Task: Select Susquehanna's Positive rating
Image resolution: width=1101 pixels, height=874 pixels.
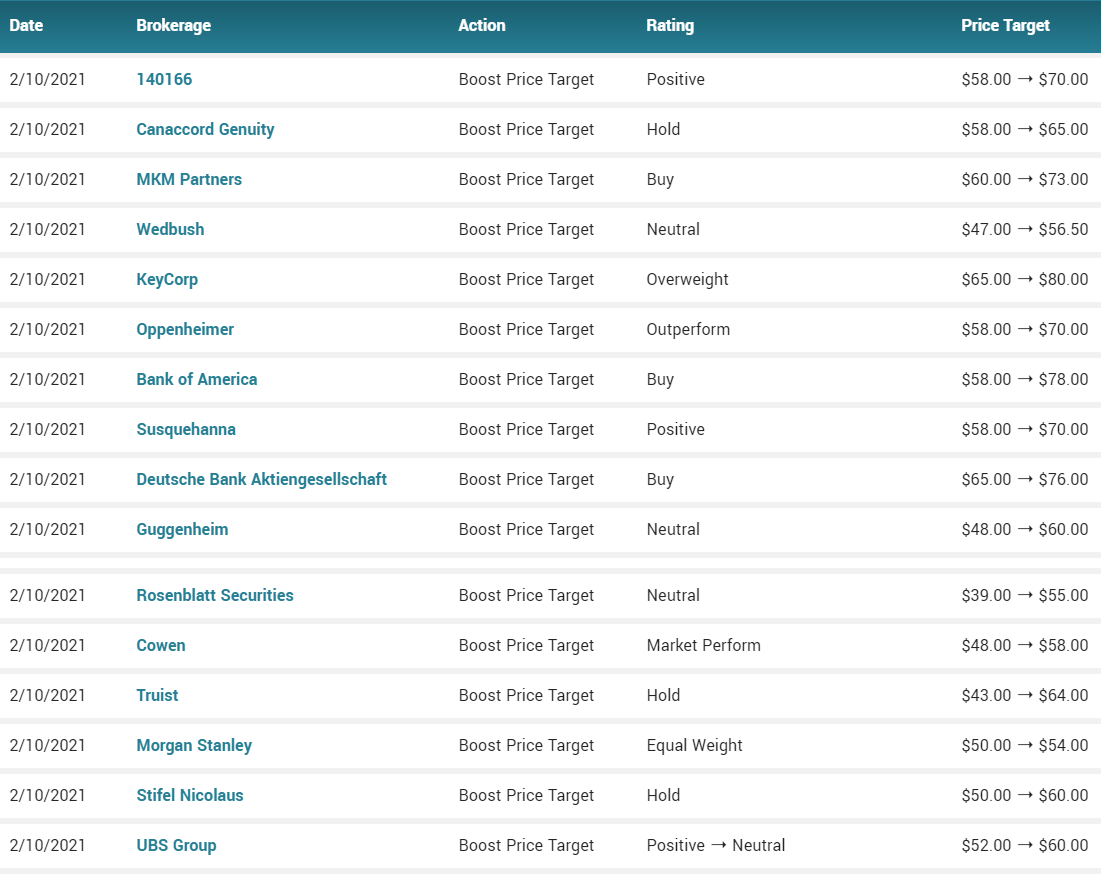Action: [x=675, y=429]
